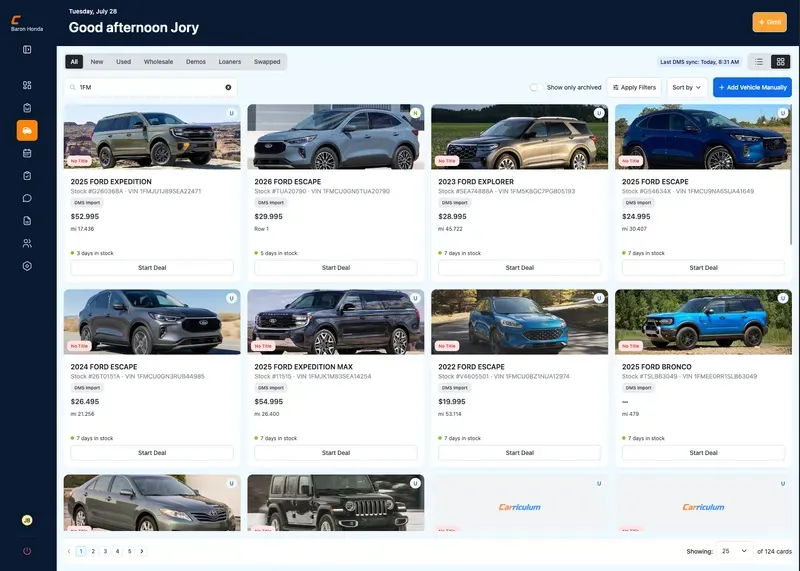Image resolution: width=800 pixels, height=571 pixels.
Task: Go to previous page arrow
Action: click(x=69, y=551)
